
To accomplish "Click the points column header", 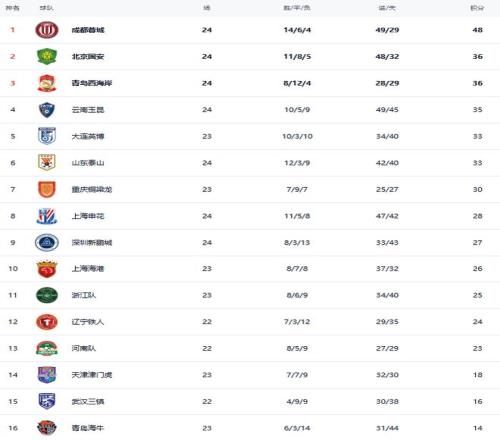I will pos(477,8).
